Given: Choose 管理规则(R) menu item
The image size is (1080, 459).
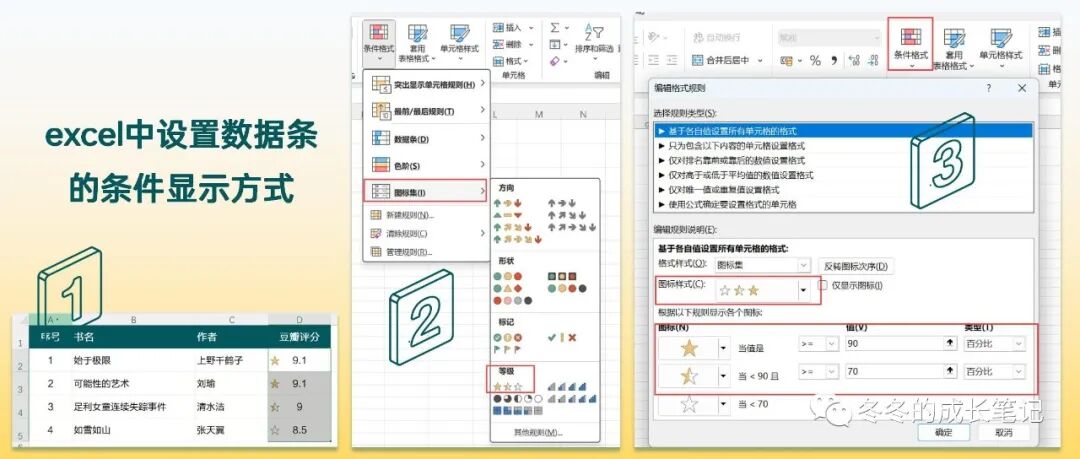Looking at the screenshot, I should (x=427, y=252).
